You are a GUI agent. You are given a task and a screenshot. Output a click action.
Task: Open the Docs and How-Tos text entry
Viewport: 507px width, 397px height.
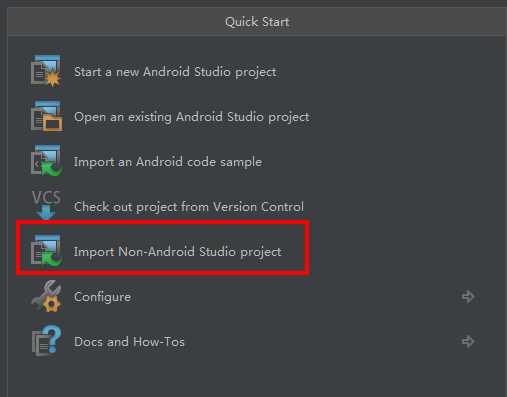129,342
